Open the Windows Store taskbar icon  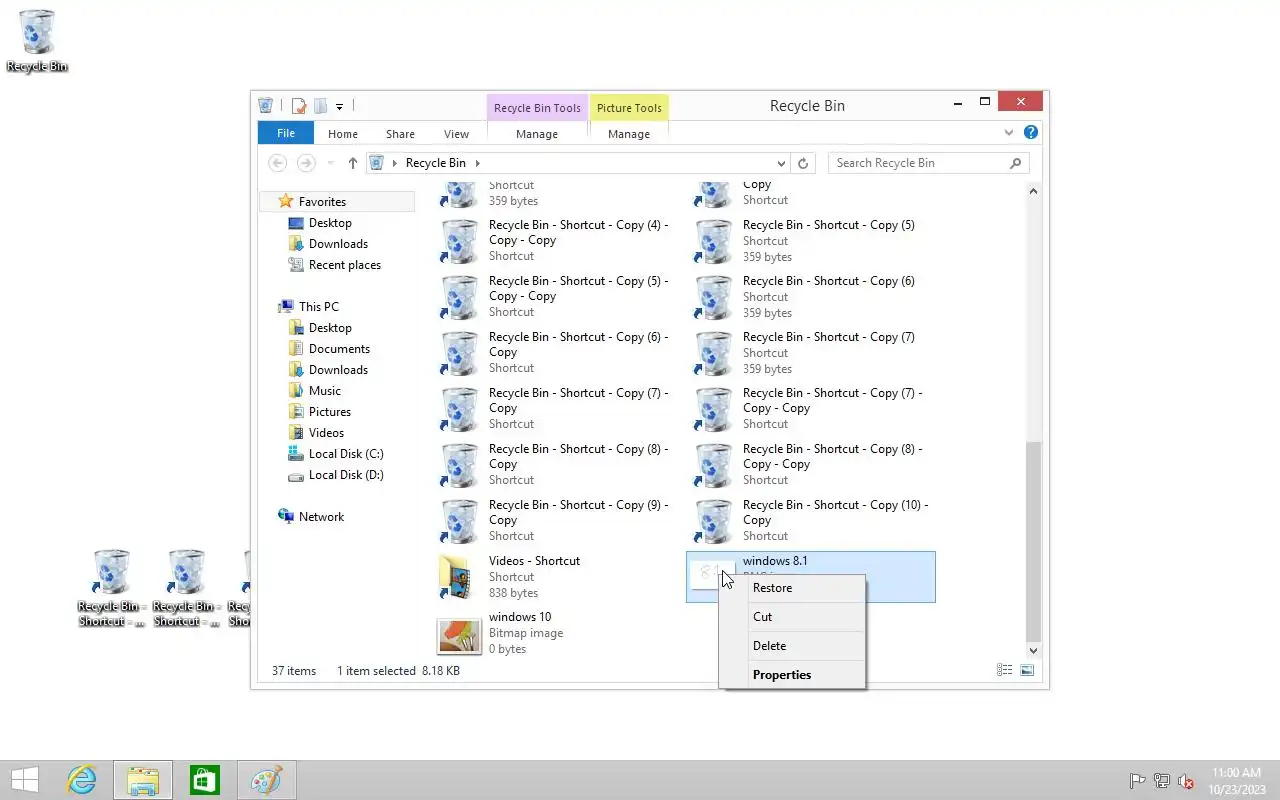coord(204,780)
